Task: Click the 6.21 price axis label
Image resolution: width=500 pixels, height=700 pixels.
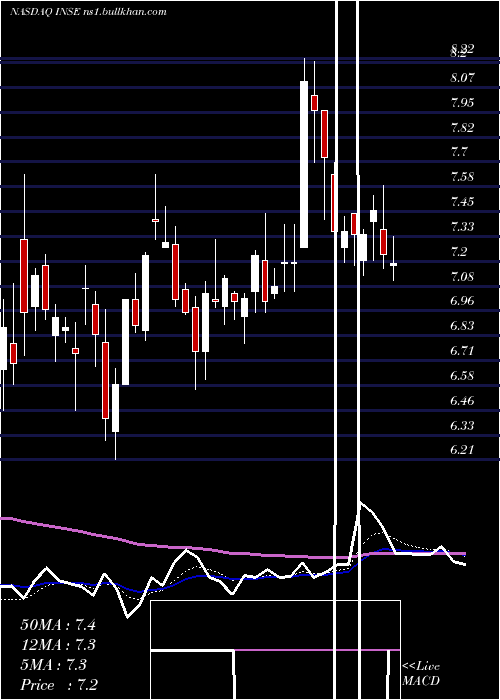Action: [462, 450]
